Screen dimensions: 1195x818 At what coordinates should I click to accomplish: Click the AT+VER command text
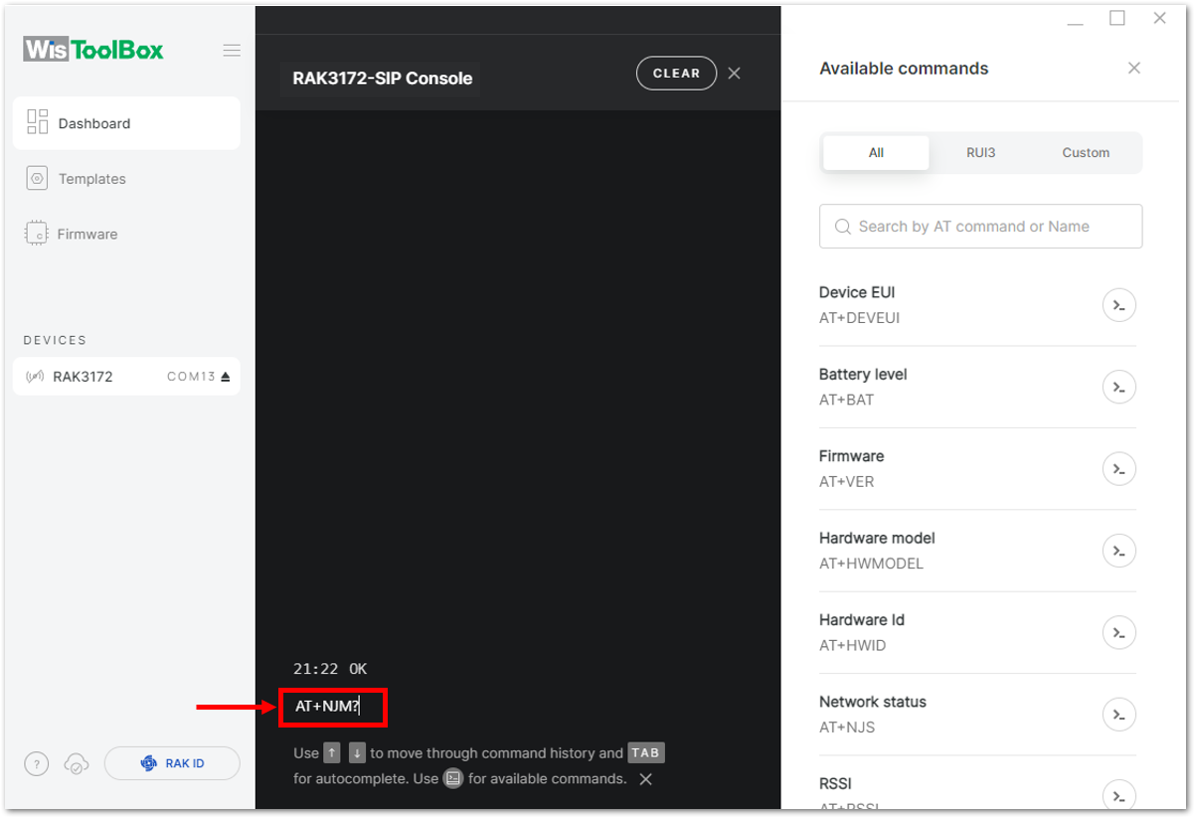pyautogui.click(x=846, y=482)
